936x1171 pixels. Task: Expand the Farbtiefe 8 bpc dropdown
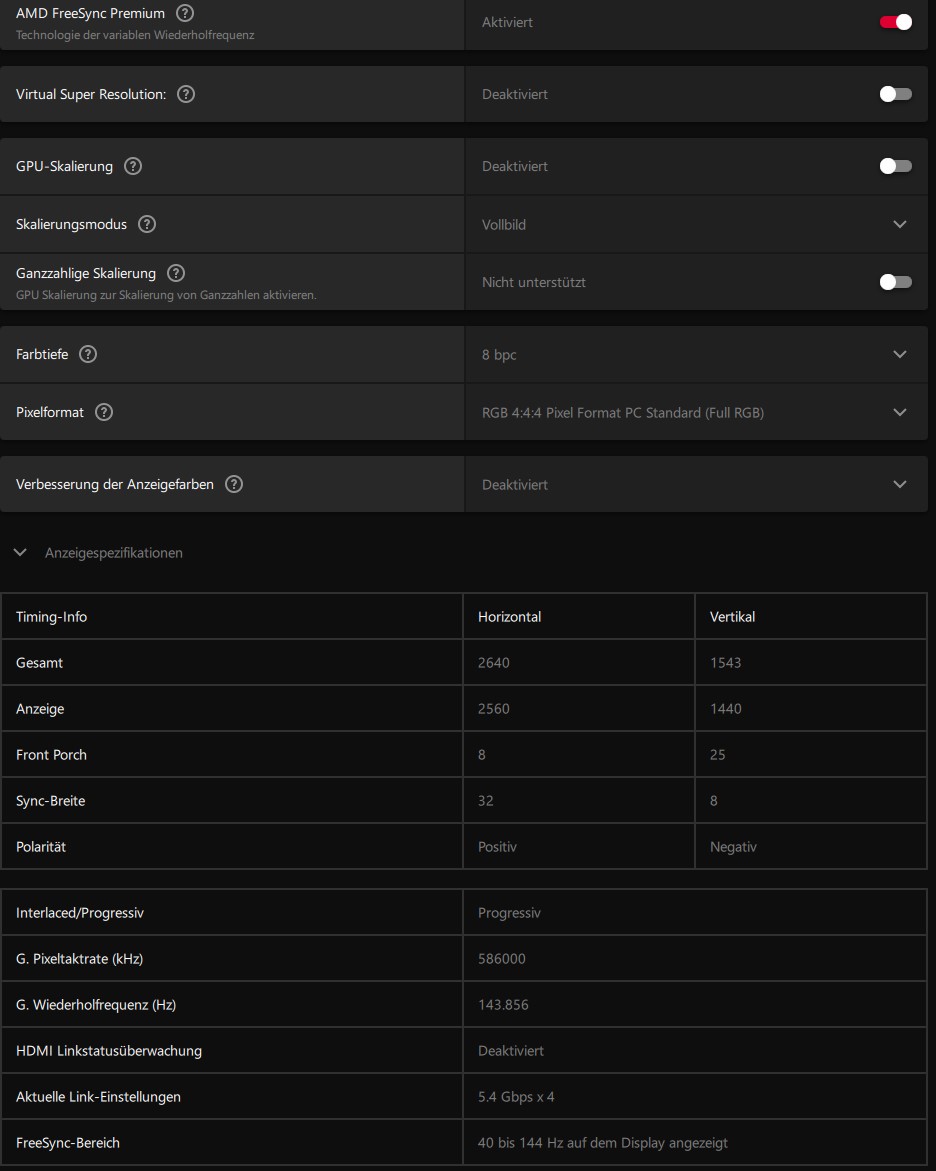[899, 354]
